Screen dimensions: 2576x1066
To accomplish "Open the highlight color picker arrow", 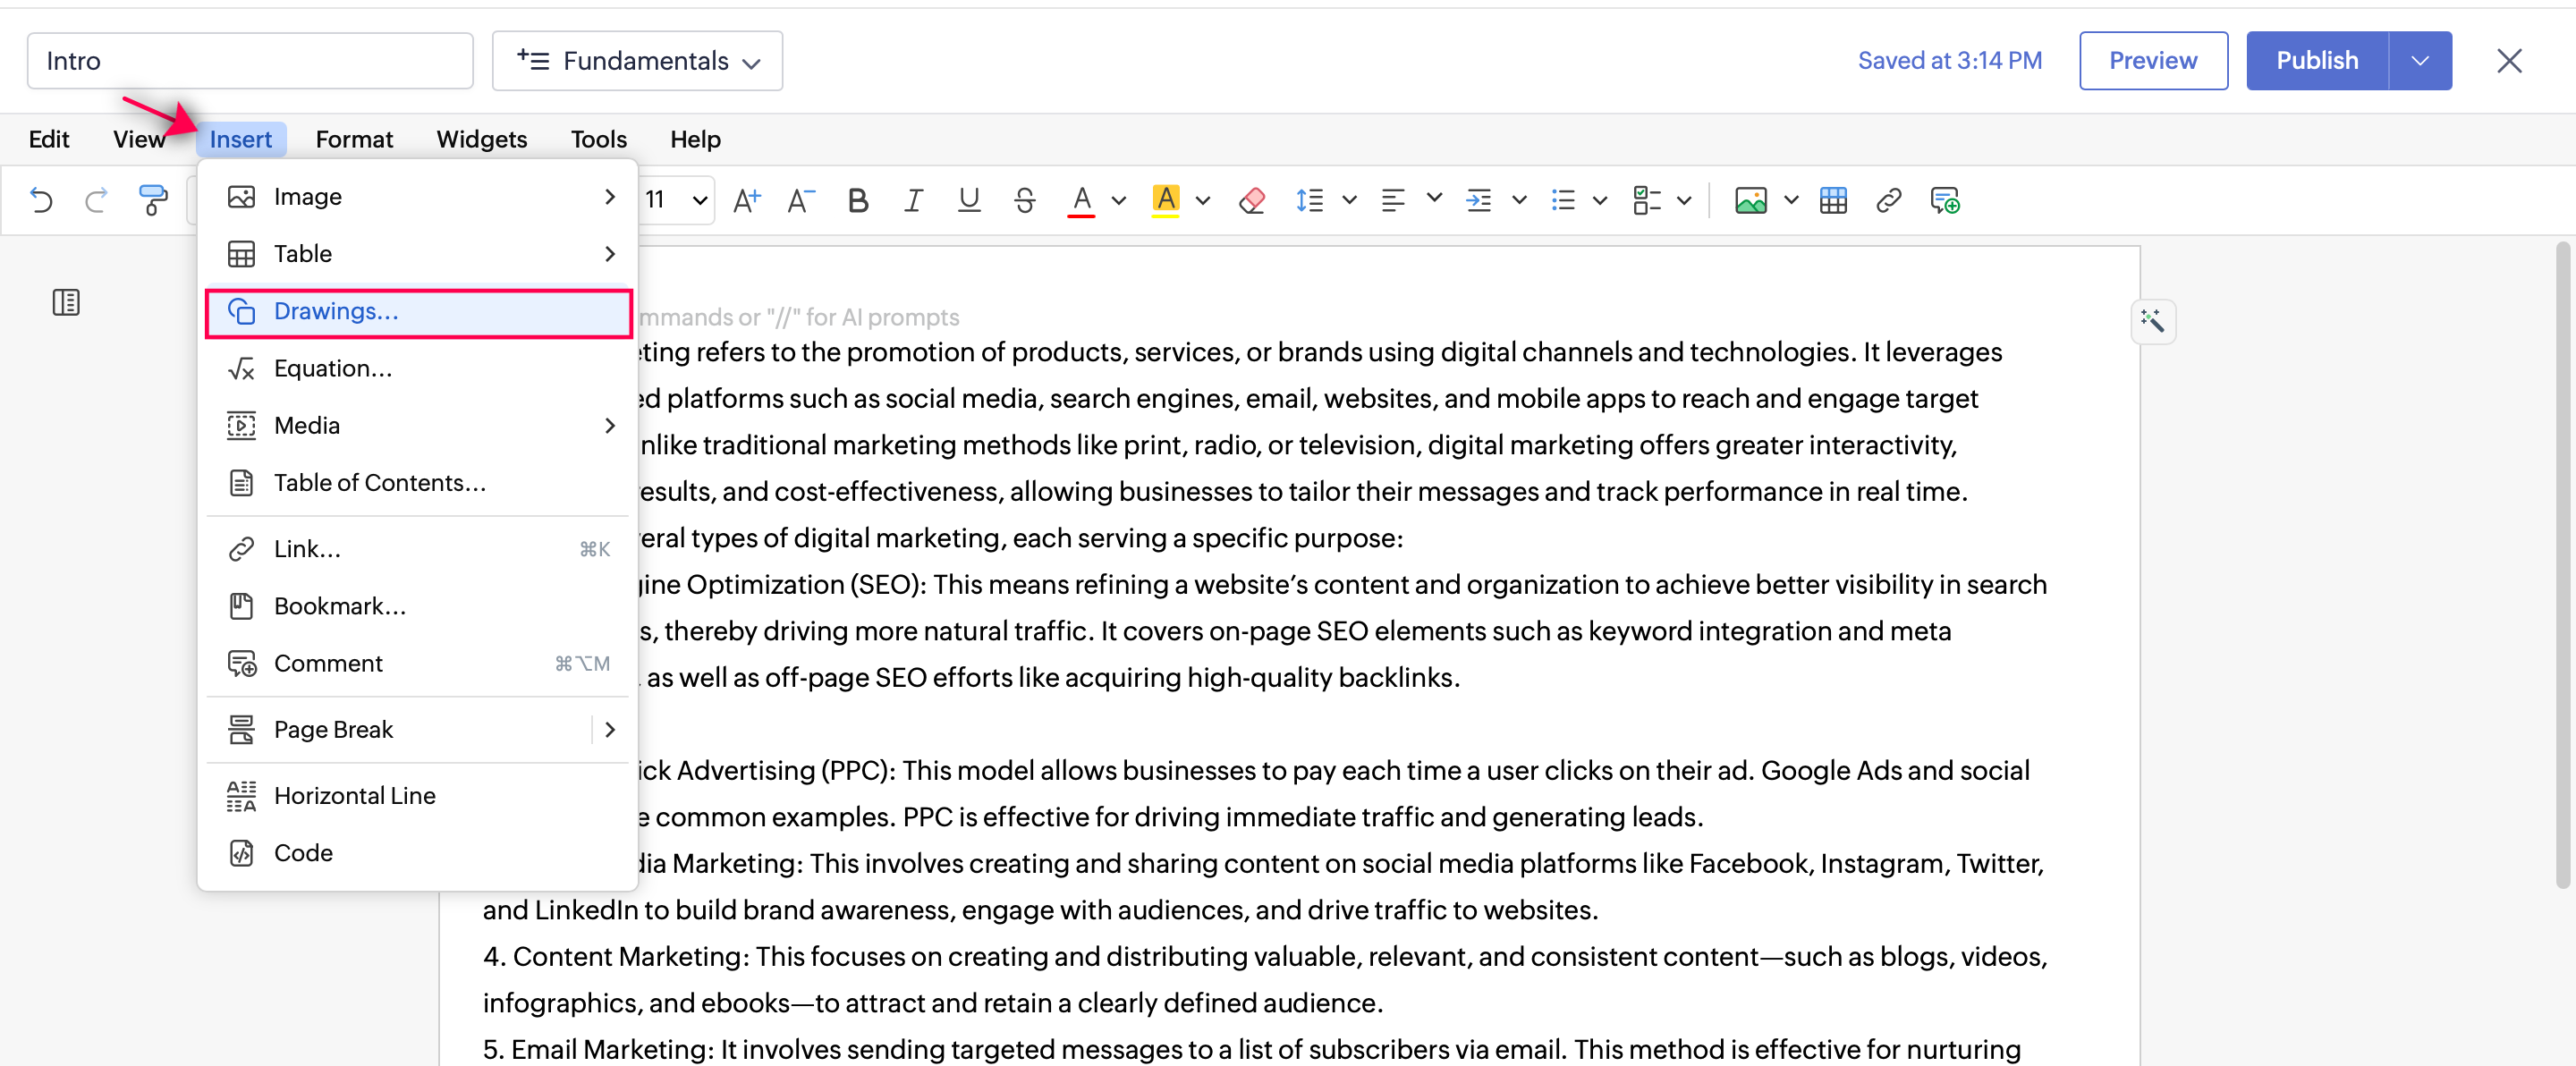I will 1203,200.
